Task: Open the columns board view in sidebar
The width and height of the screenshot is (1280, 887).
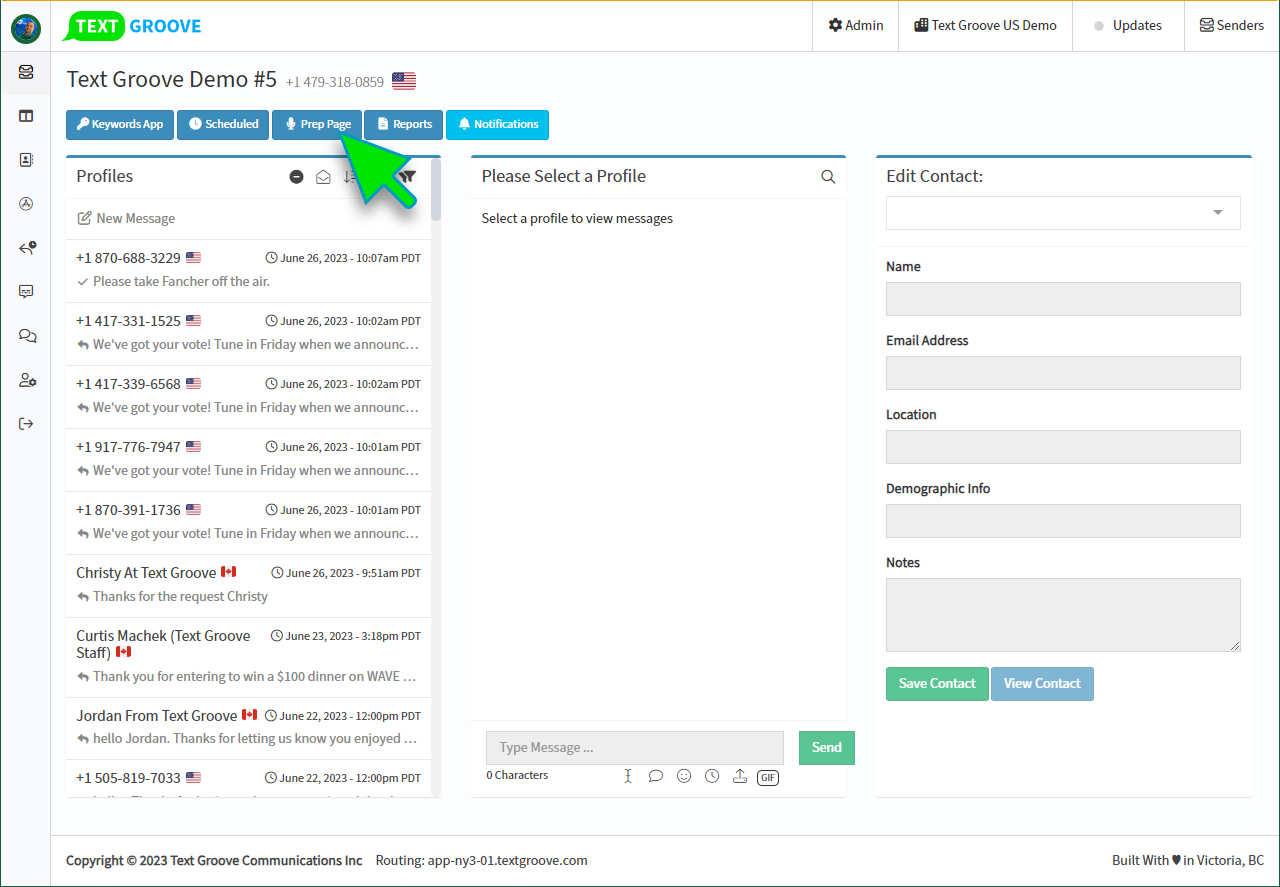Action: pyautogui.click(x=26, y=116)
